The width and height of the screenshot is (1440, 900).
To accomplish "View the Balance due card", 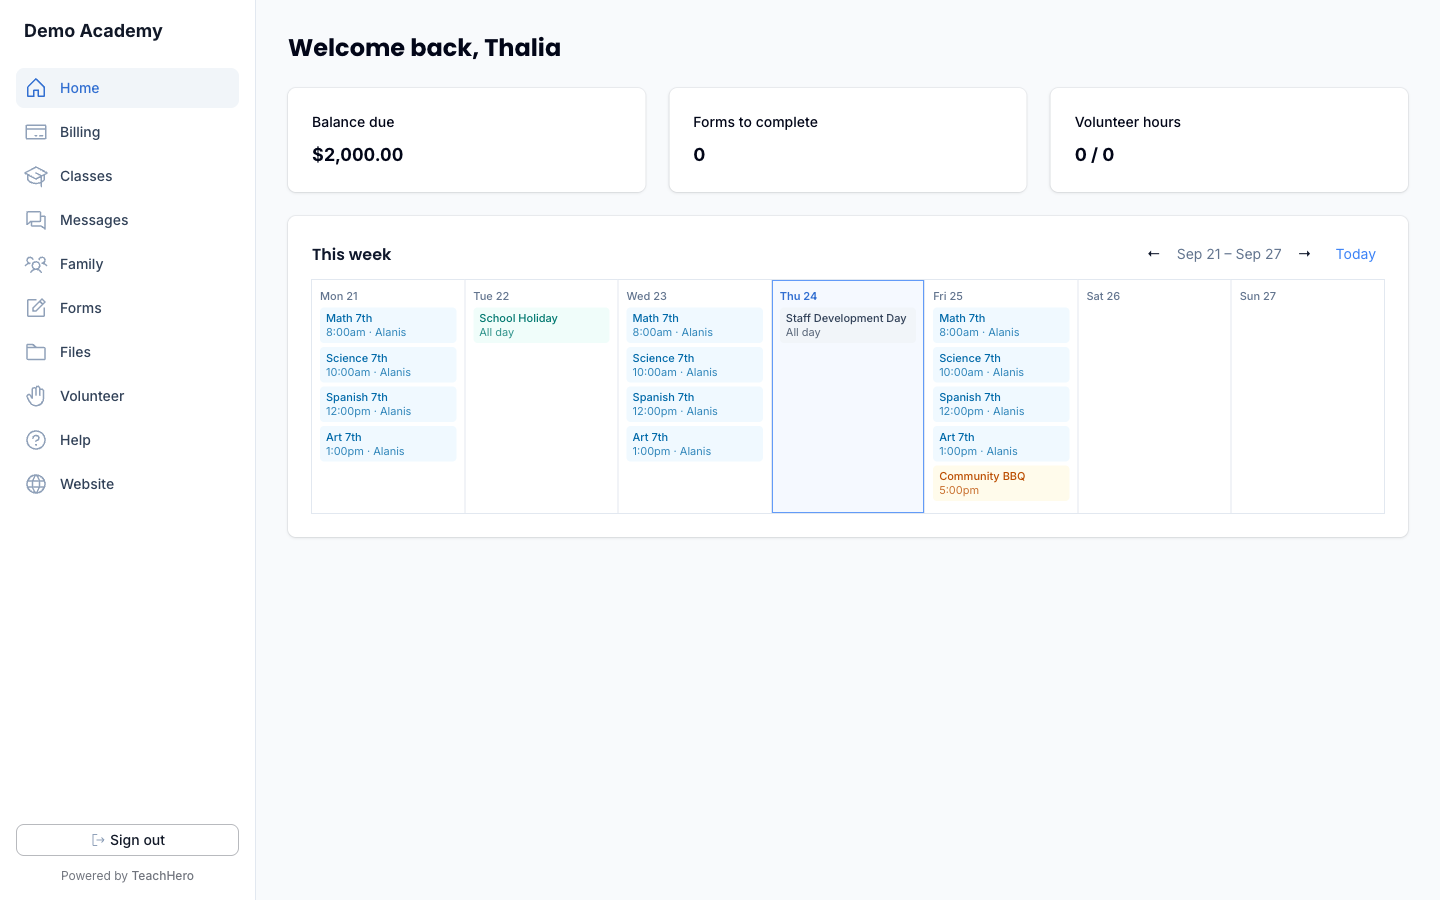I will [x=467, y=140].
